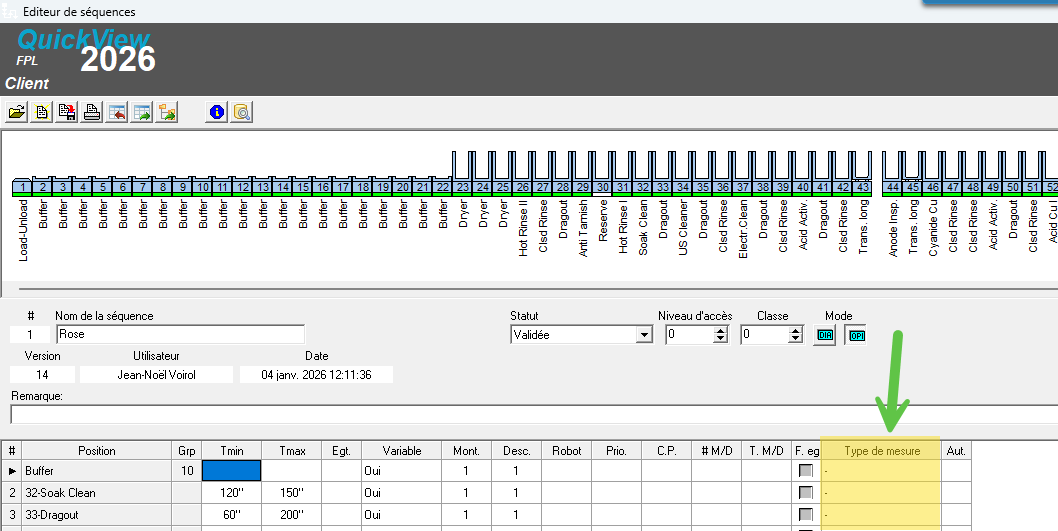Screen dimensions: 1058x531
Task: Click the Open folder toolbar icon
Action: click(x=17, y=112)
